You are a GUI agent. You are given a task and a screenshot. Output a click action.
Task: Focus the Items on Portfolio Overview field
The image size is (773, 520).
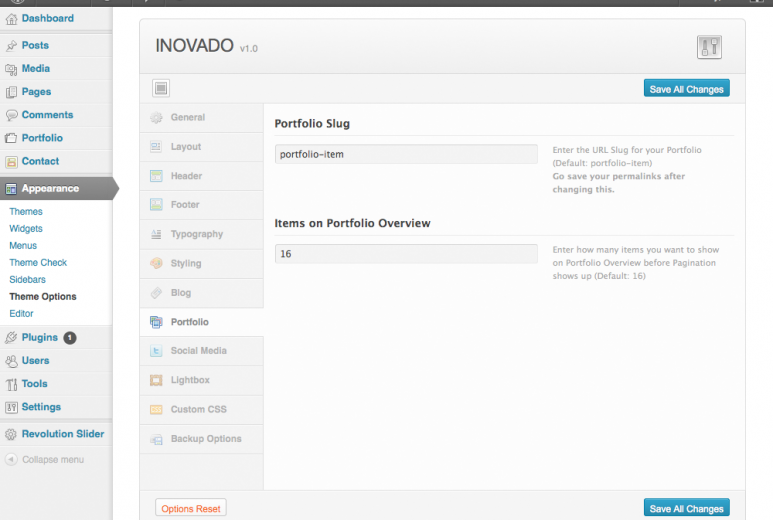click(406, 254)
